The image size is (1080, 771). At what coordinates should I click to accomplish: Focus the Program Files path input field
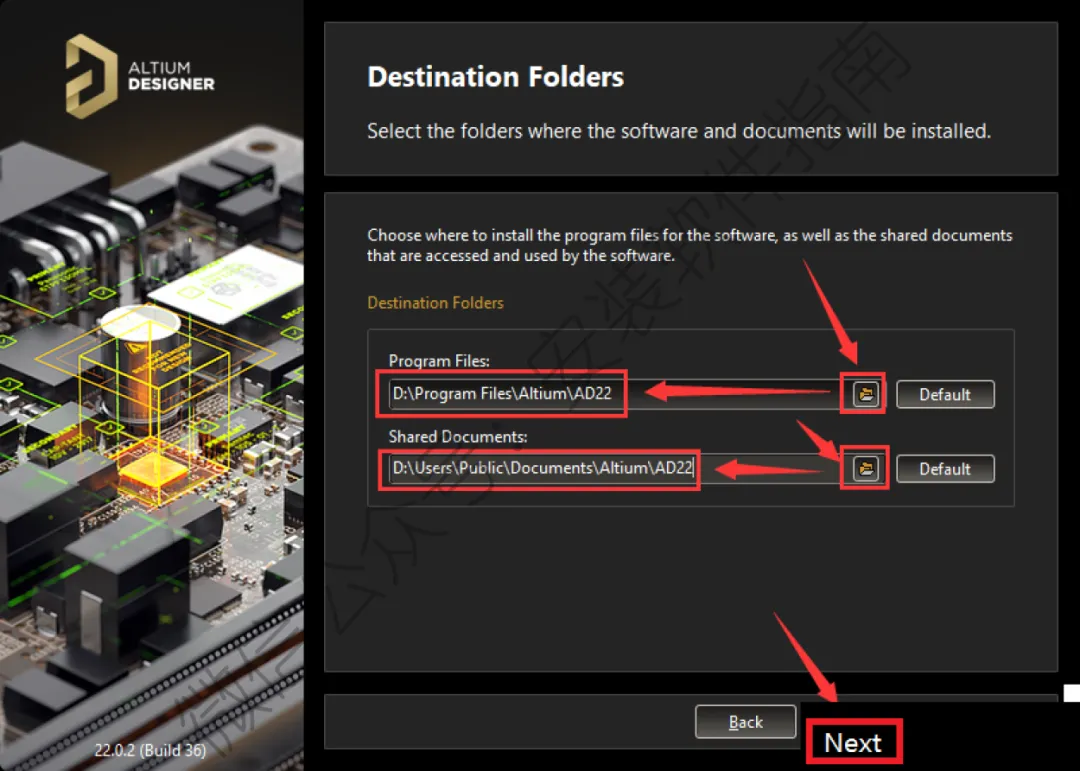click(614, 394)
